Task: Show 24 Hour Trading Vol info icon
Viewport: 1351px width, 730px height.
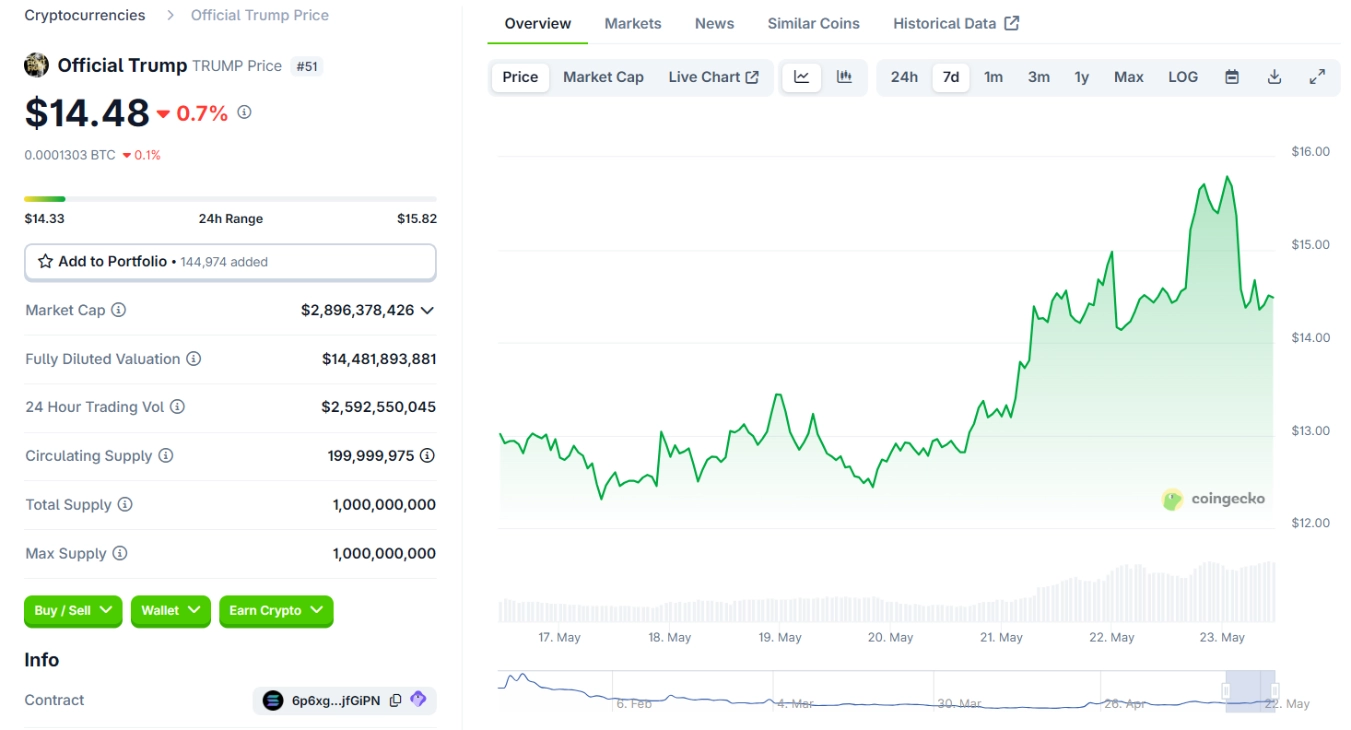Action: (x=177, y=407)
